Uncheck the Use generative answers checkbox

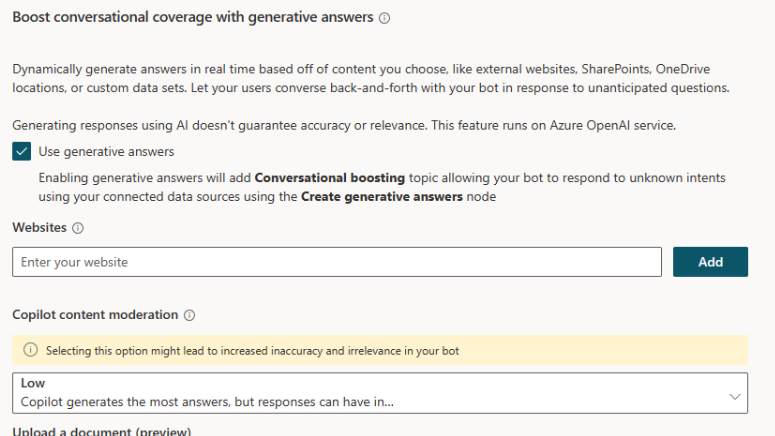pos(21,152)
